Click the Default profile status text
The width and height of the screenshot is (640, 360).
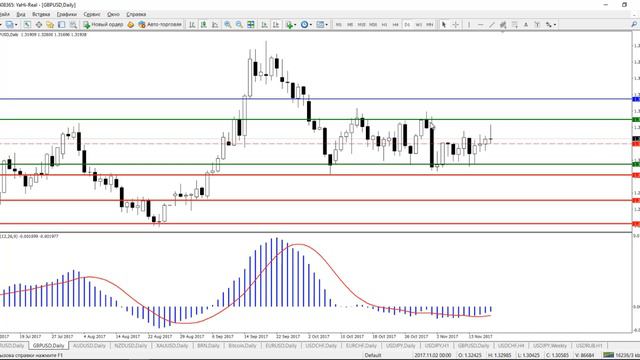click(x=373, y=356)
